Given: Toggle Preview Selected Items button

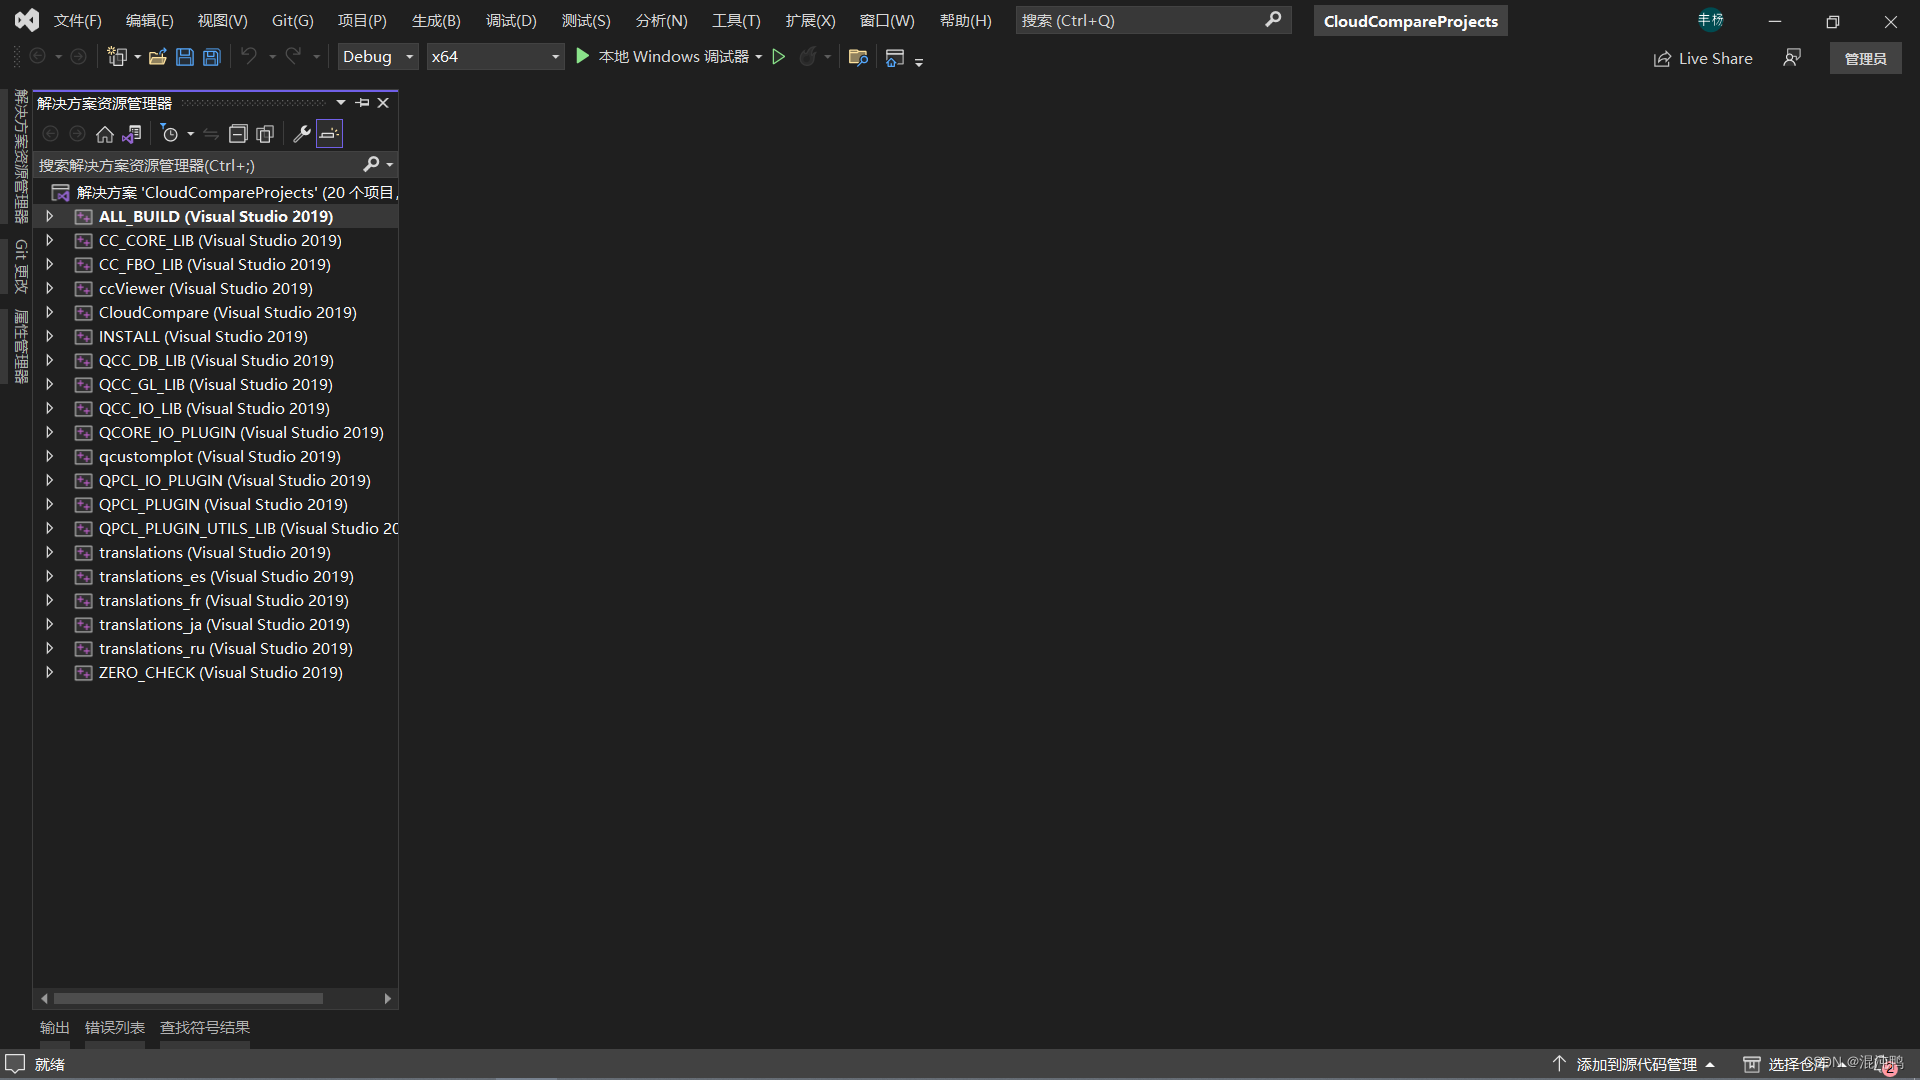Looking at the screenshot, I should tap(329, 134).
